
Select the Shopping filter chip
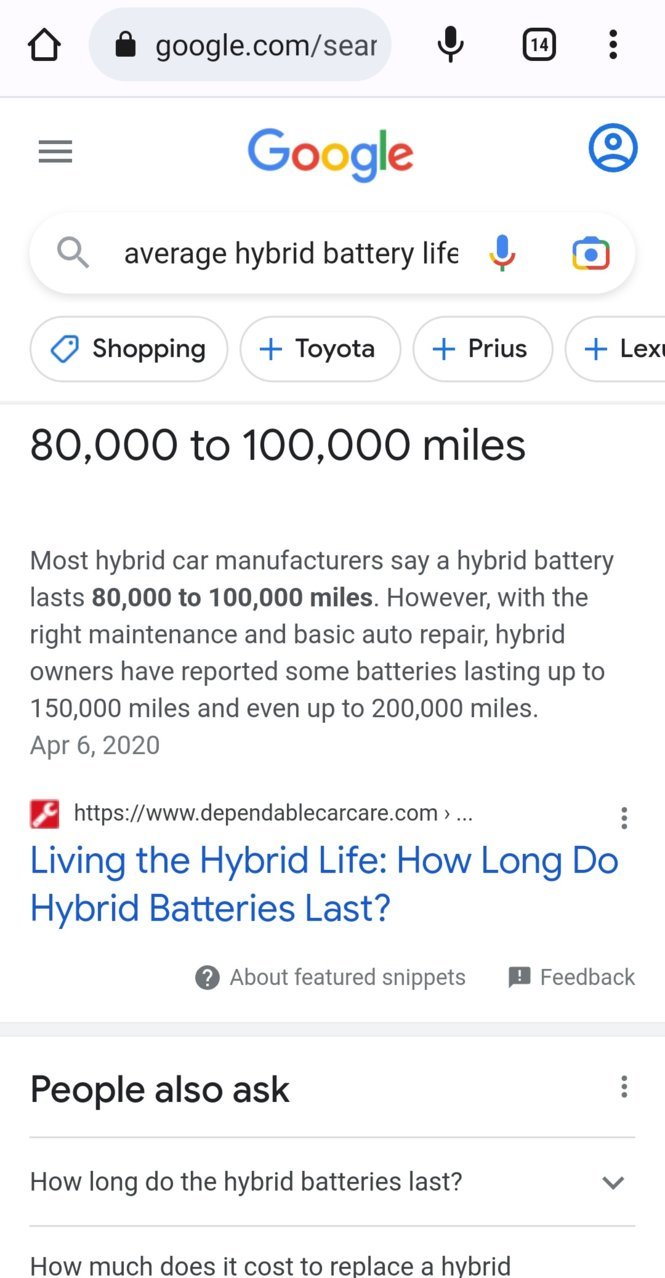pyautogui.click(x=129, y=349)
